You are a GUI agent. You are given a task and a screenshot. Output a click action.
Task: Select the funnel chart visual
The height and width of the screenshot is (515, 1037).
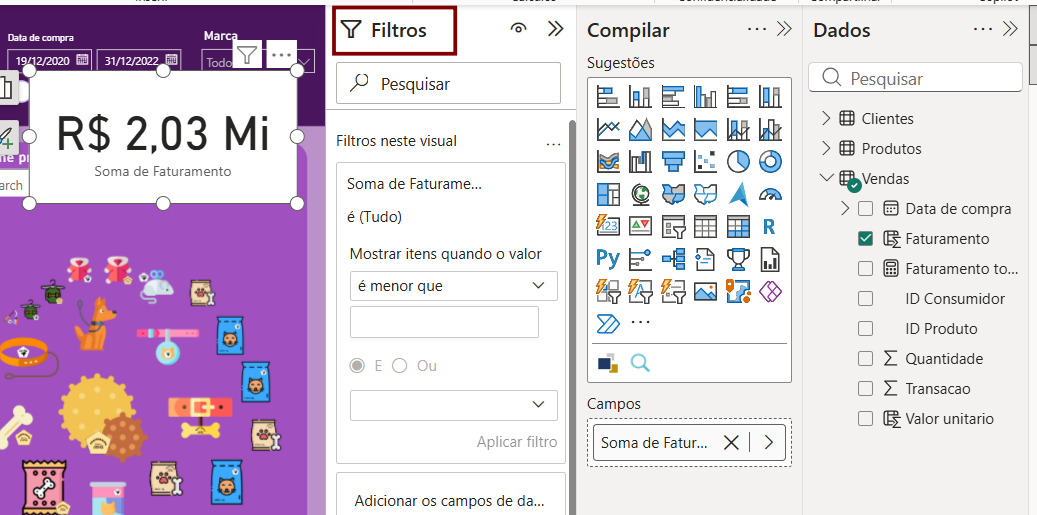[x=673, y=161]
